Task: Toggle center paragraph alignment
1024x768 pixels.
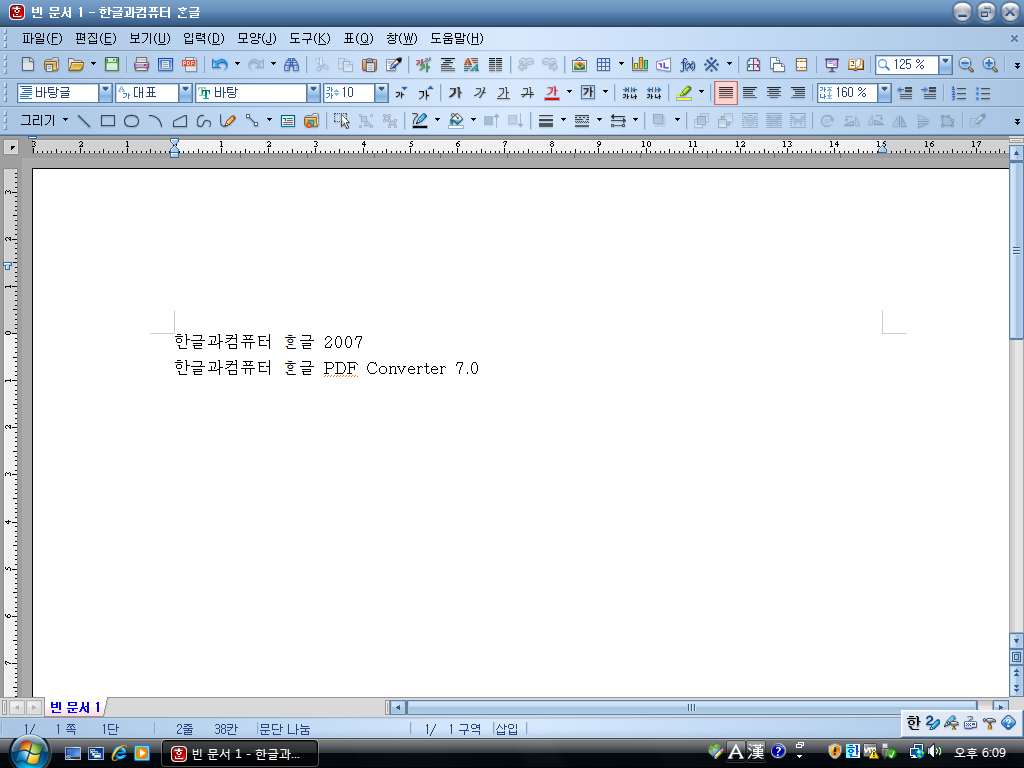Action: tap(774, 93)
